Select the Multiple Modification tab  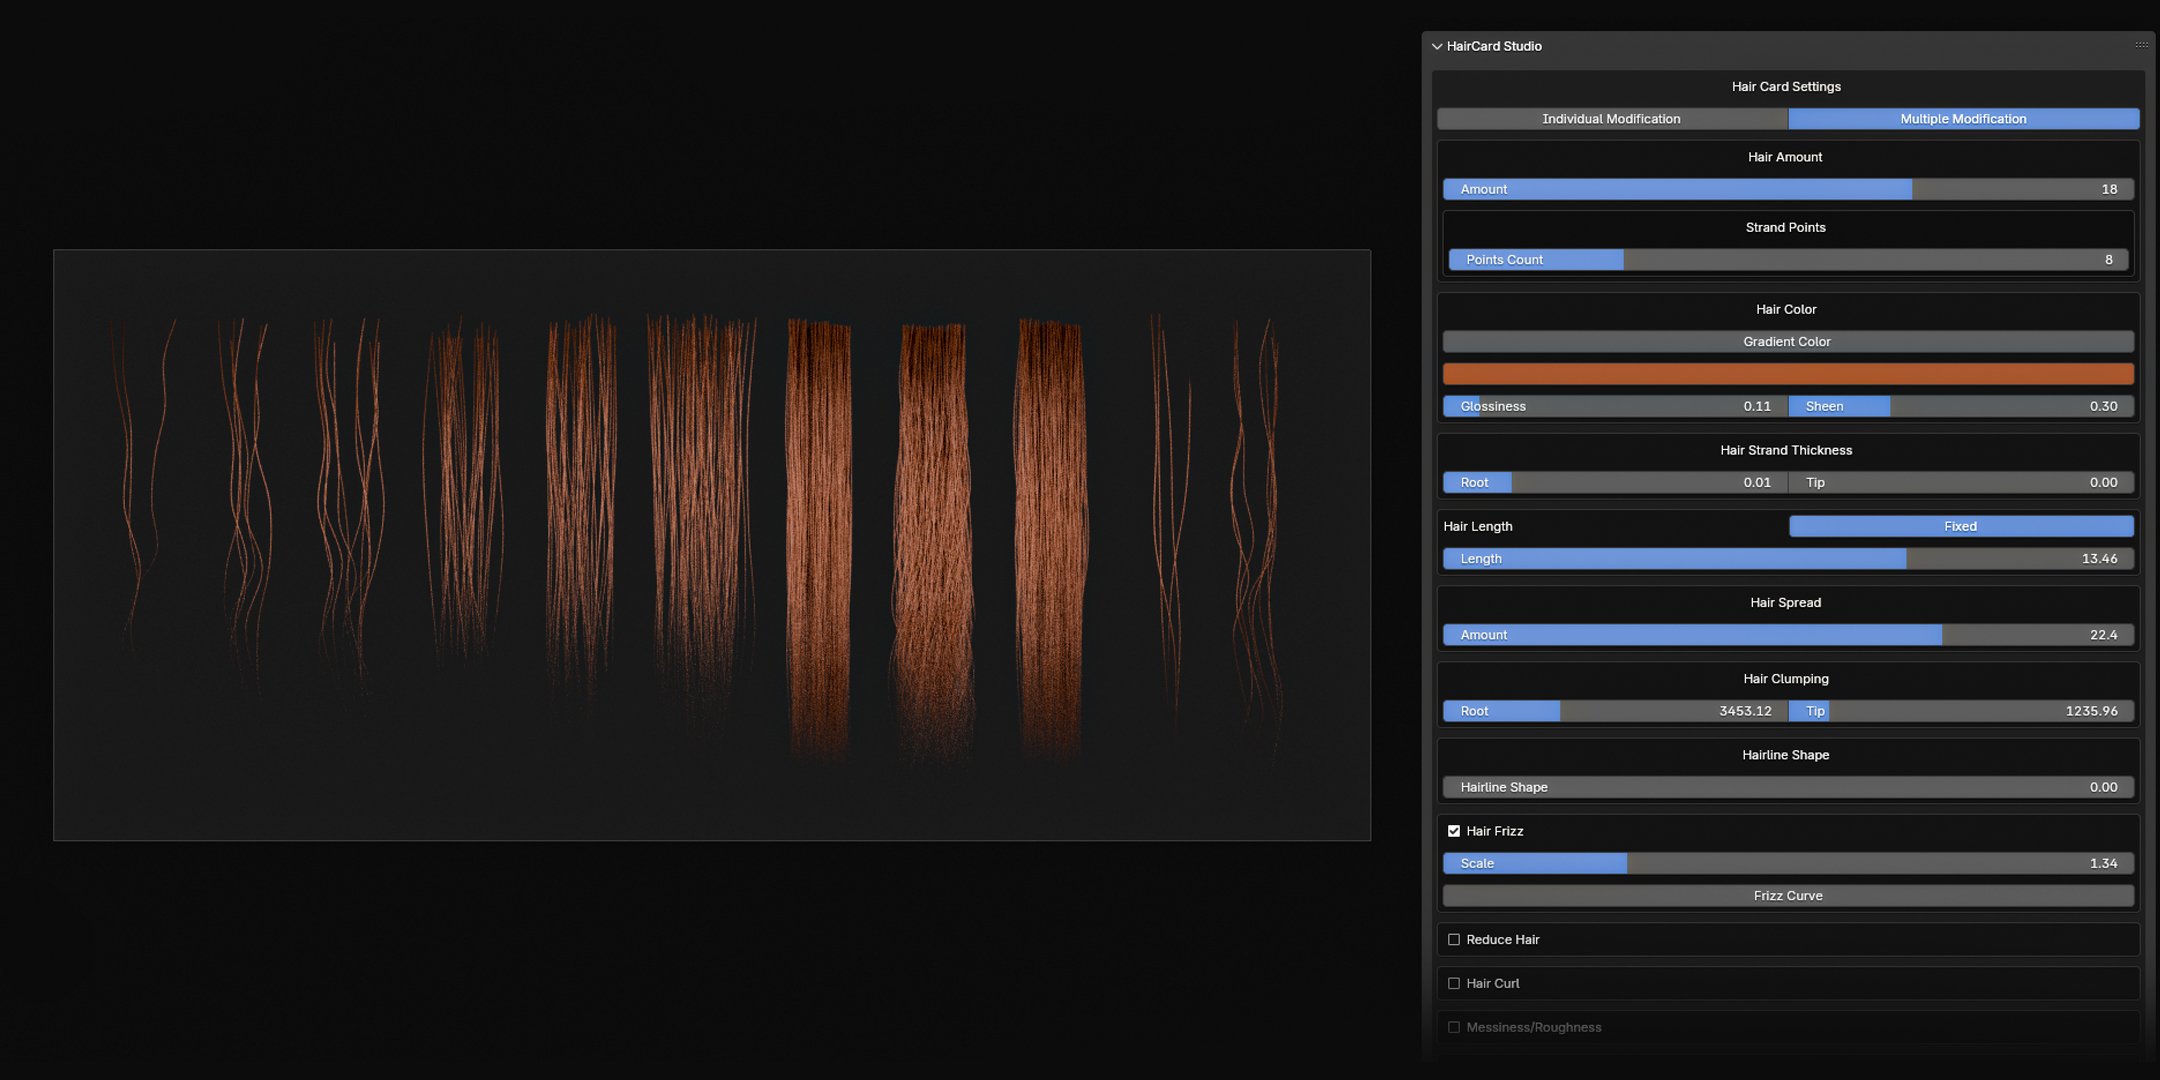[1962, 119]
